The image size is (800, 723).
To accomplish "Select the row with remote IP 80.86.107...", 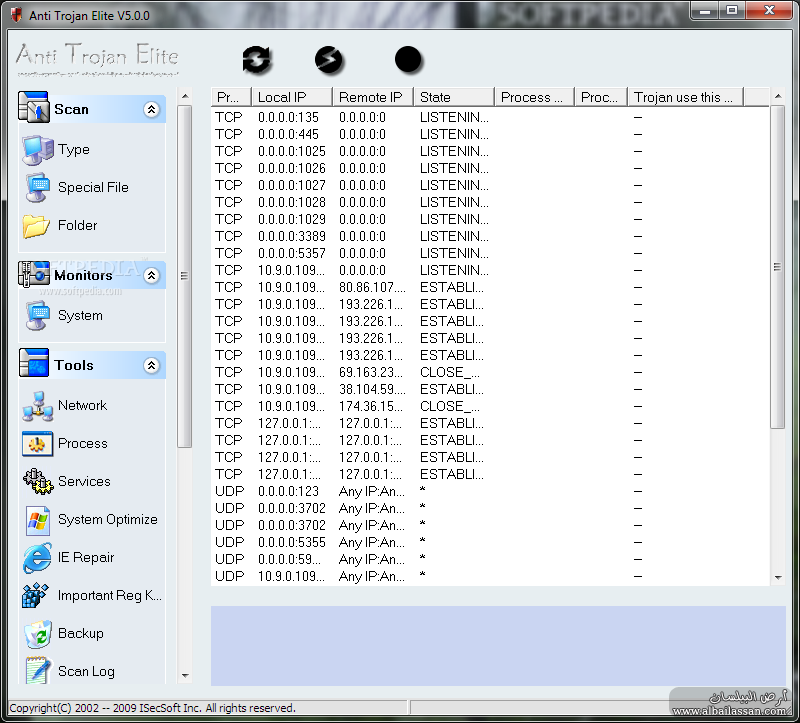I will [x=490, y=288].
